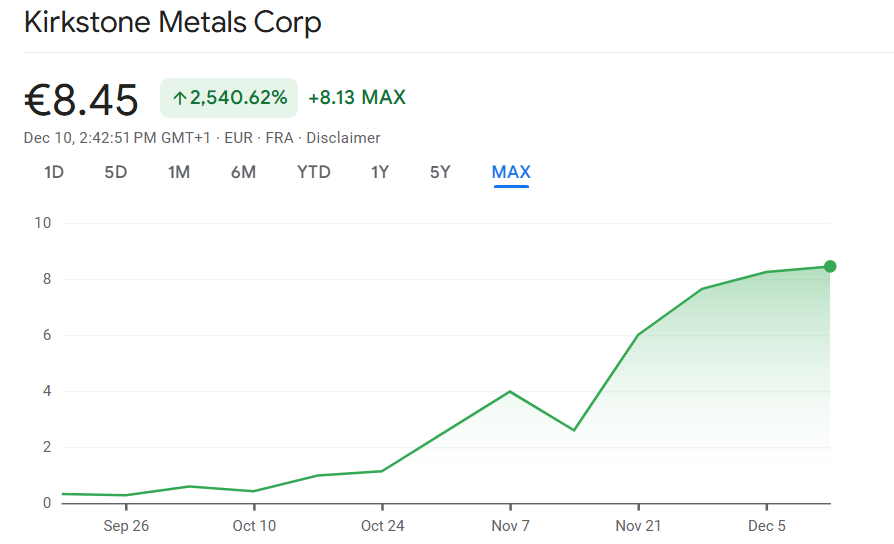
Task: Click the Nov 21 date axis label
Action: tap(638, 526)
